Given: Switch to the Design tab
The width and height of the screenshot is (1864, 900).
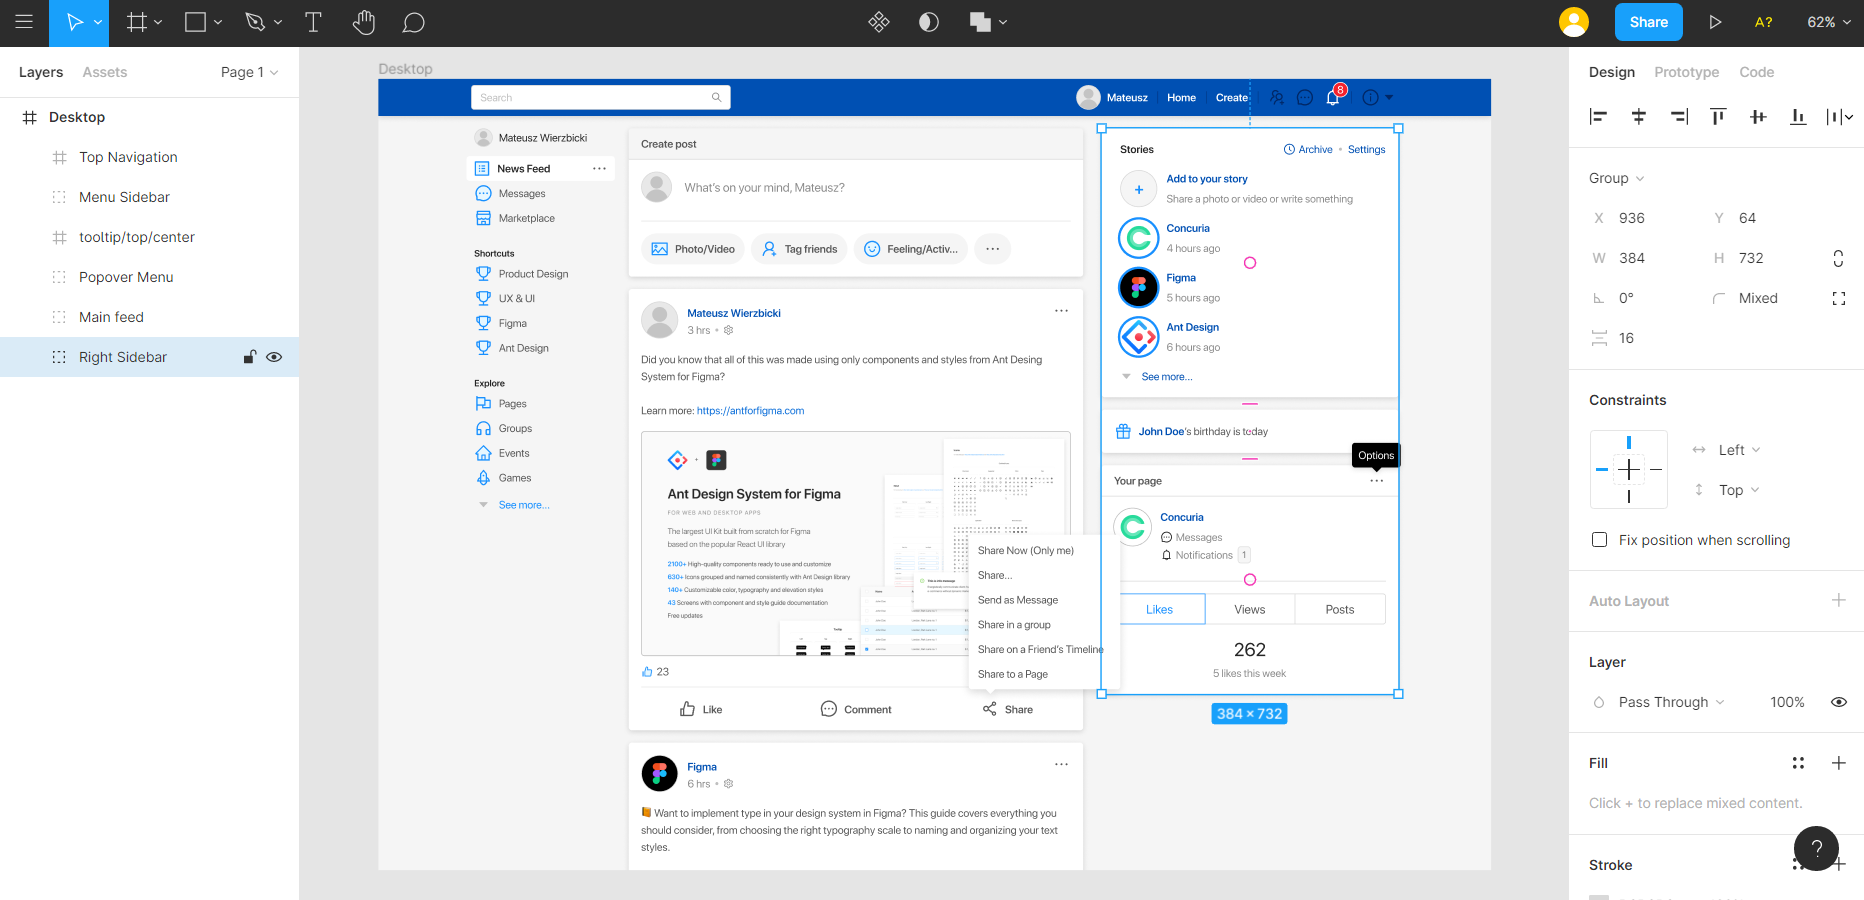Looking at the screenshot, I should point(1612,72).
